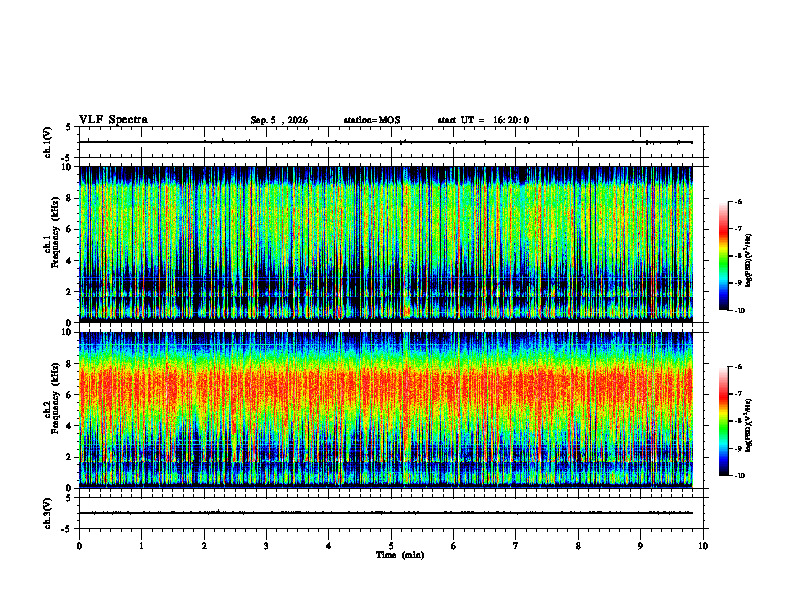Click the ch.2 log PSD color bar

(724, 421)
